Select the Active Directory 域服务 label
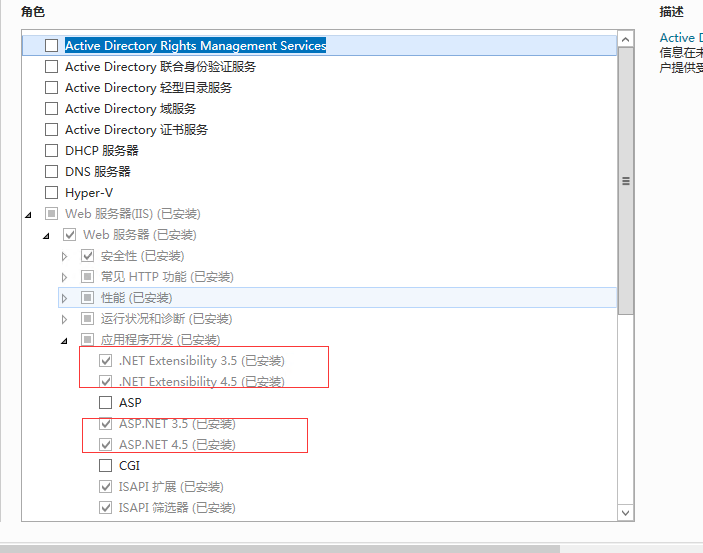Screen dimensions: 703x553 [130, 109]
